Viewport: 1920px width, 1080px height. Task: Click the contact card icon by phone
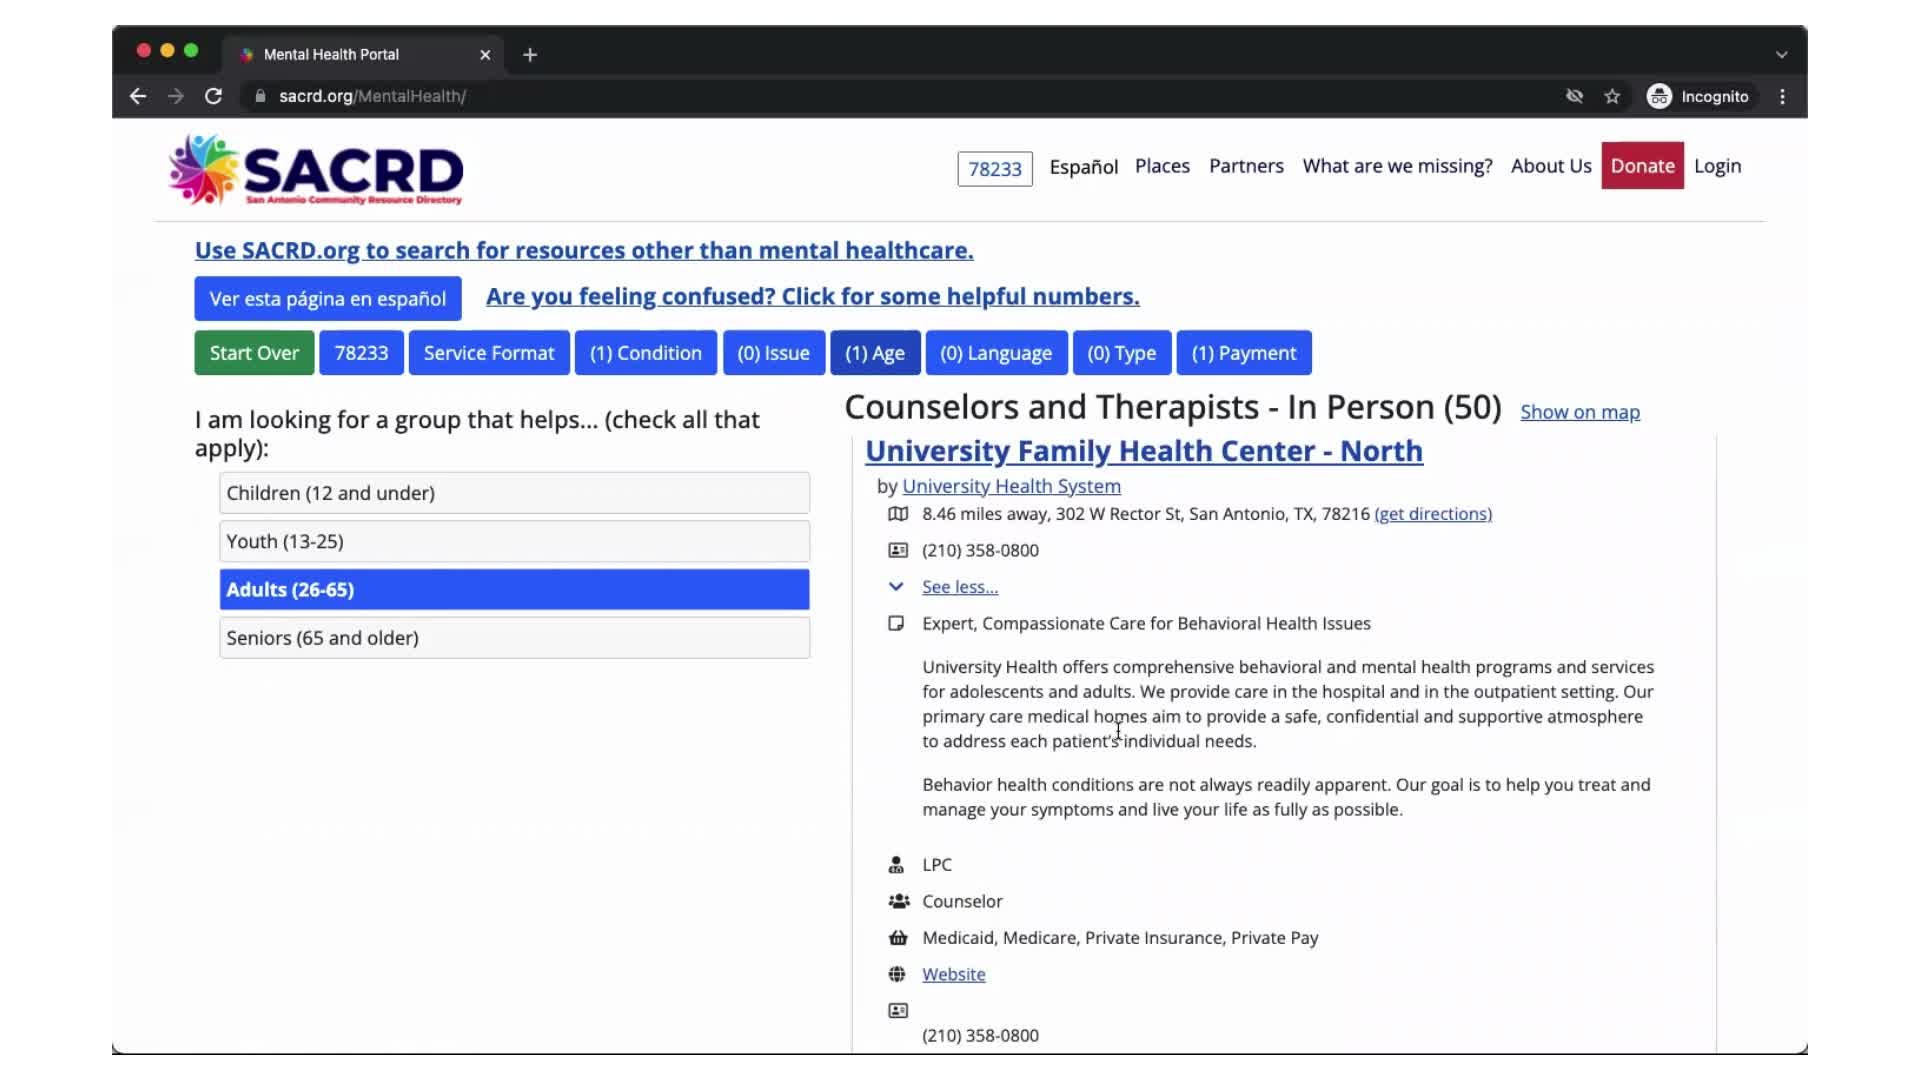pyautogui.click(x=898, y=550)
